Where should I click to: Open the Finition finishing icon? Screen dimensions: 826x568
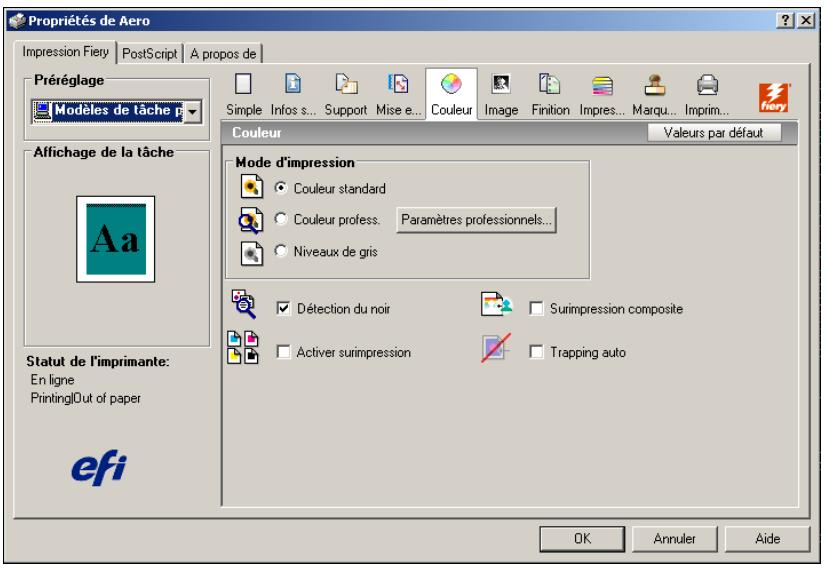(549, 84)
